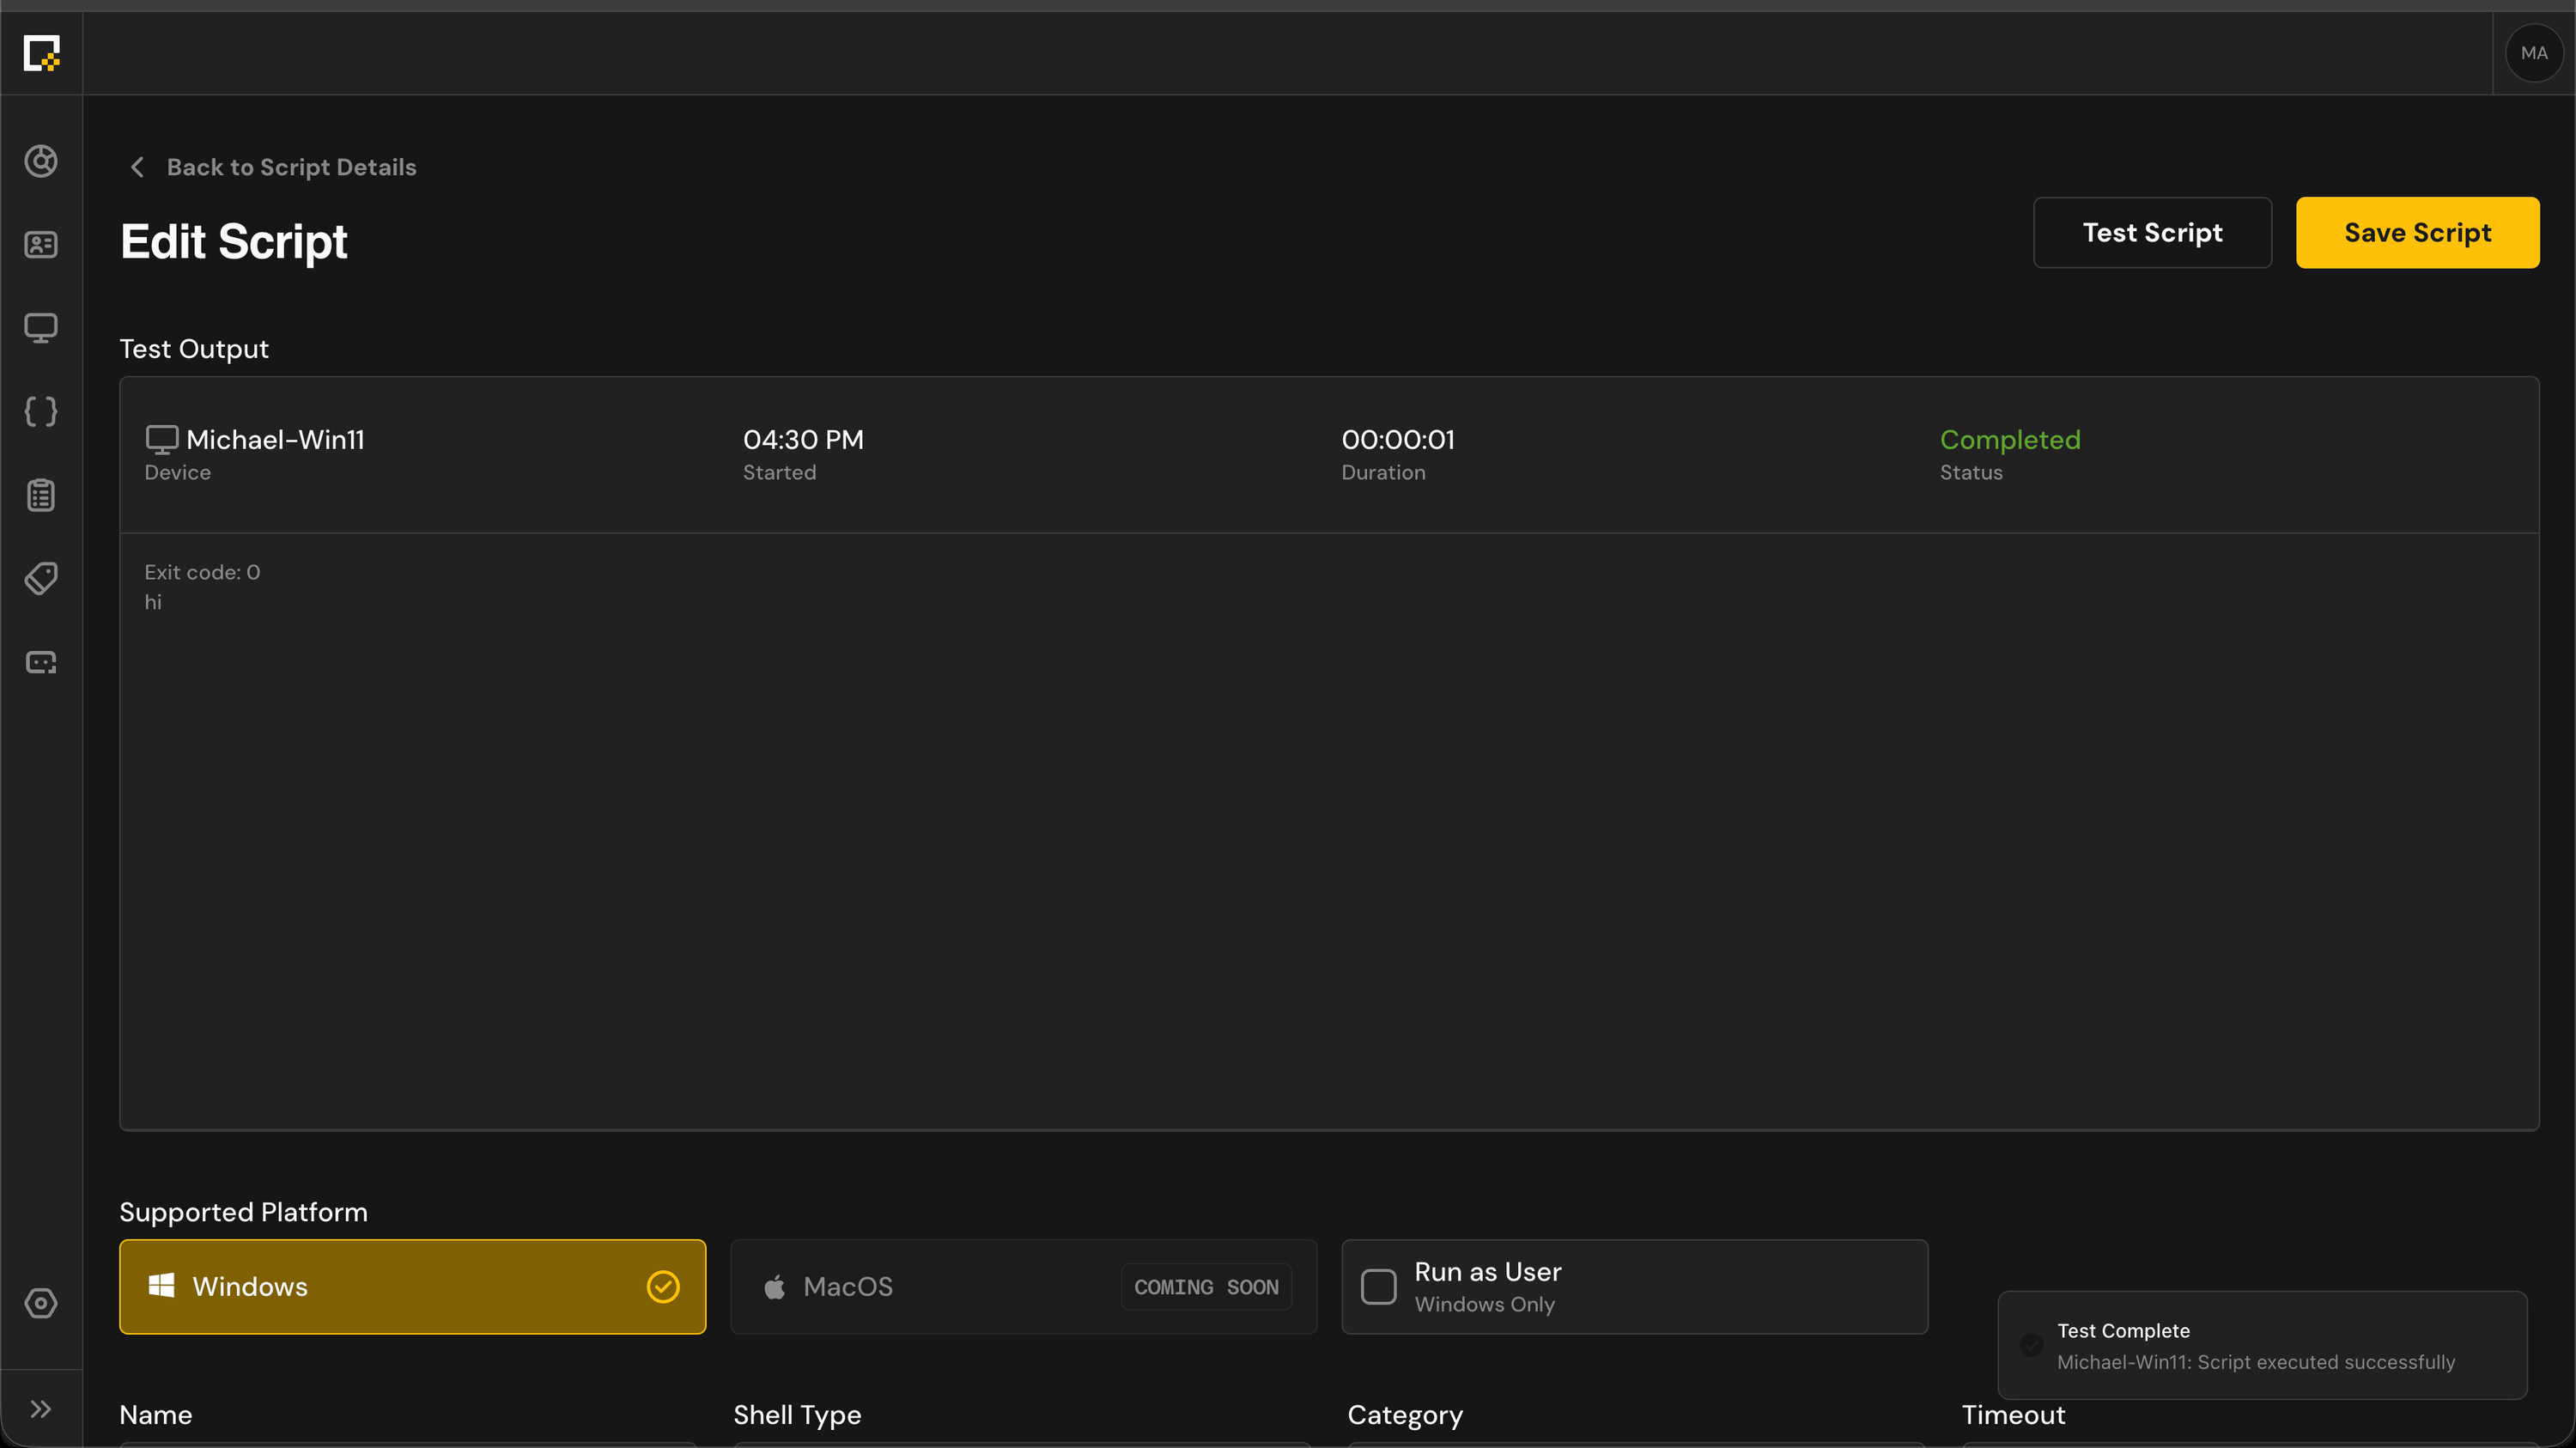Select the MacOS coming soon platform
Screen dimensions: 2576x1448
point(1023,1287)
